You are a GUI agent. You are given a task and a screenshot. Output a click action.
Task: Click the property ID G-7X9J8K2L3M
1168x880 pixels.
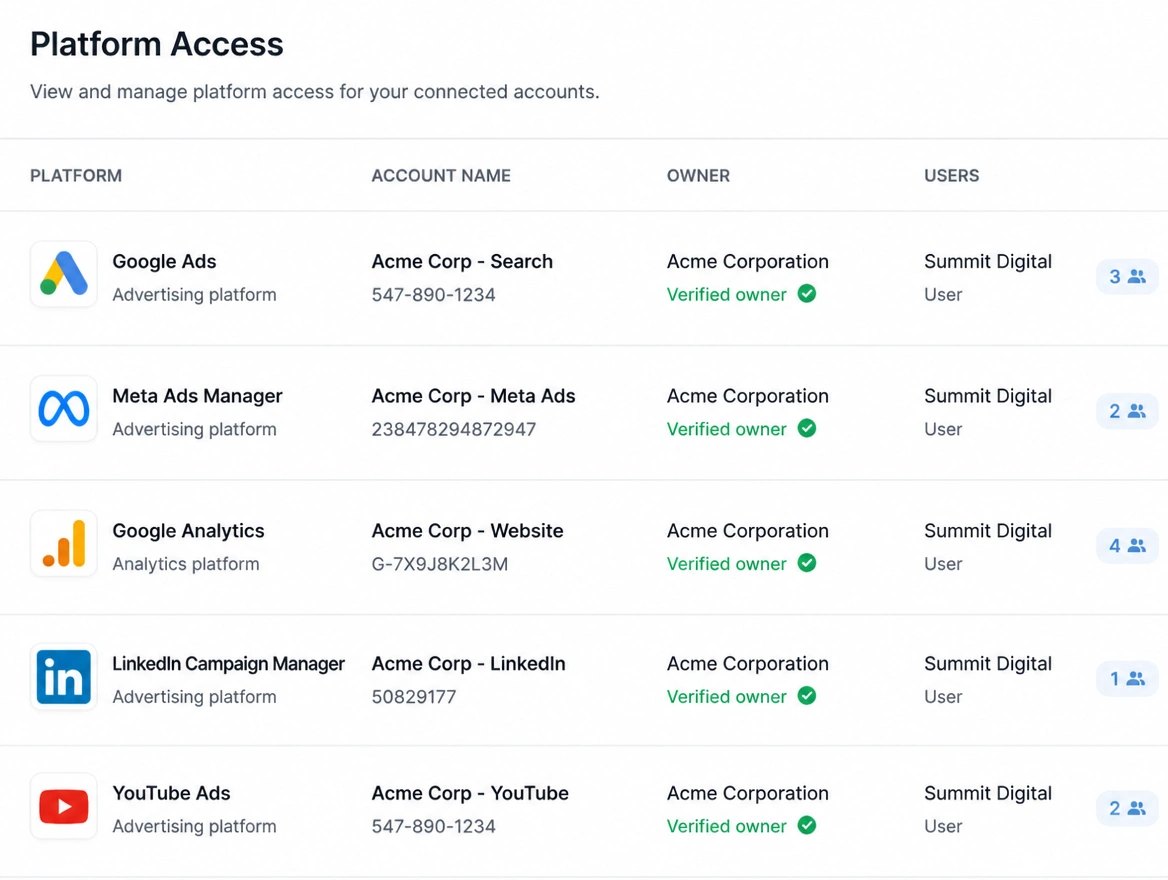[x=439, y=564]
